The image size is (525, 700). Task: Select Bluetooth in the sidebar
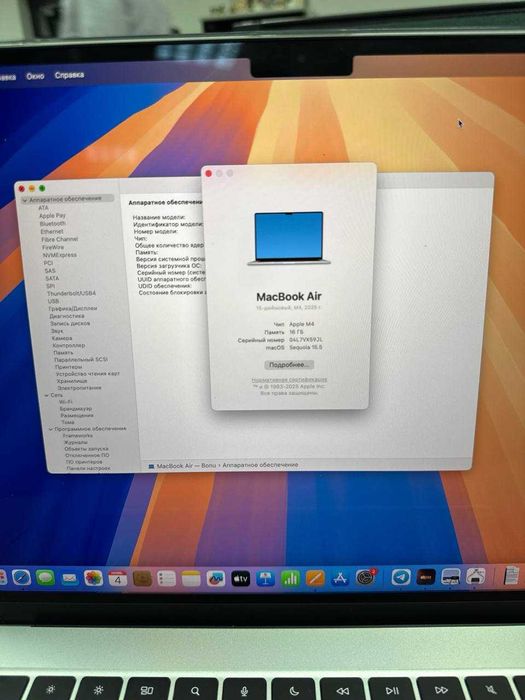53,223
